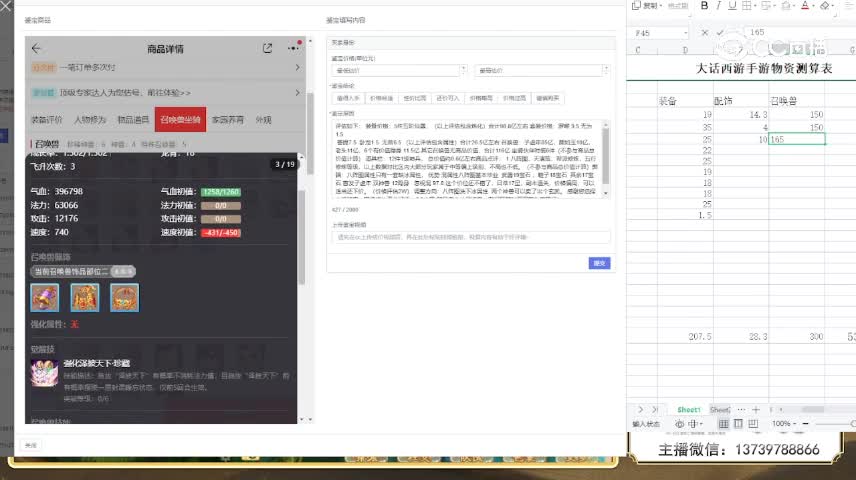856x480 pixels.
Task: Click the 复制 copy icon in spreadsheet
Action: [x=636, y=5]
